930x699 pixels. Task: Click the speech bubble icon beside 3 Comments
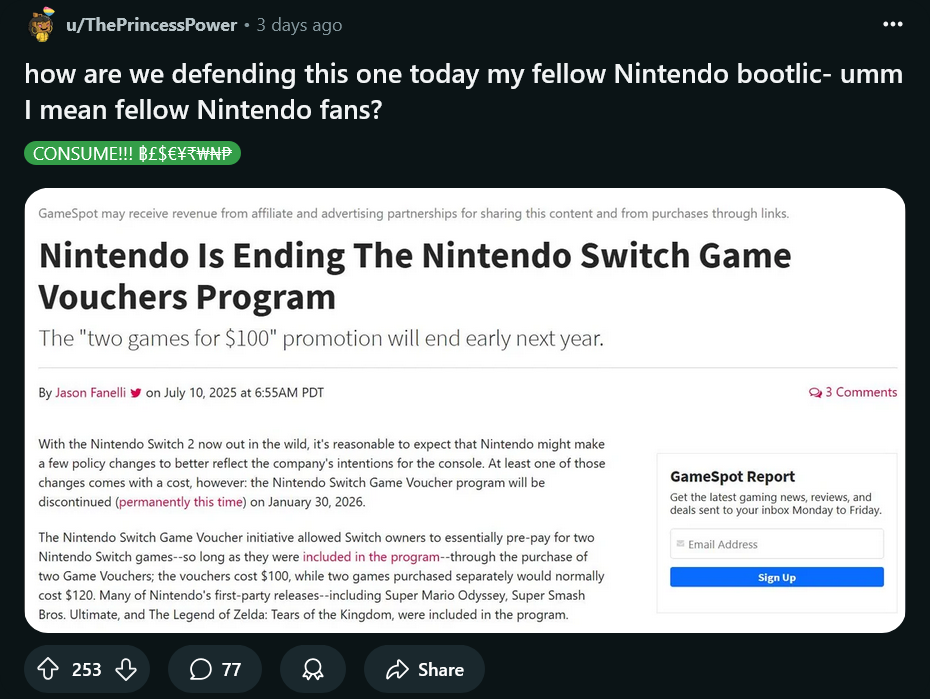815,392
